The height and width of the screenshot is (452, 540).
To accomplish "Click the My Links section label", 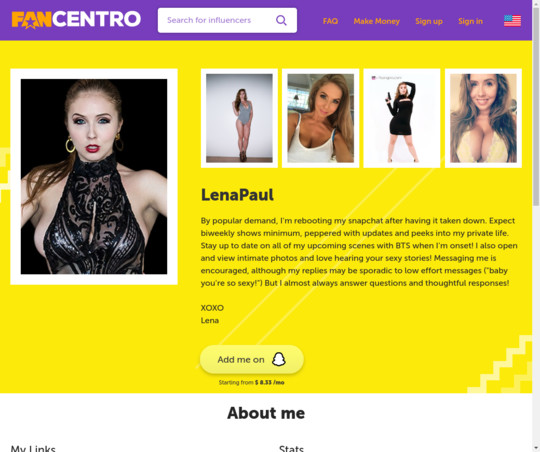I will 33,449.
